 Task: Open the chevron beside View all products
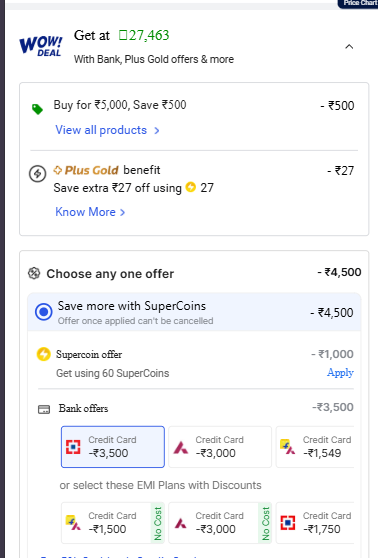click(157, 131)
